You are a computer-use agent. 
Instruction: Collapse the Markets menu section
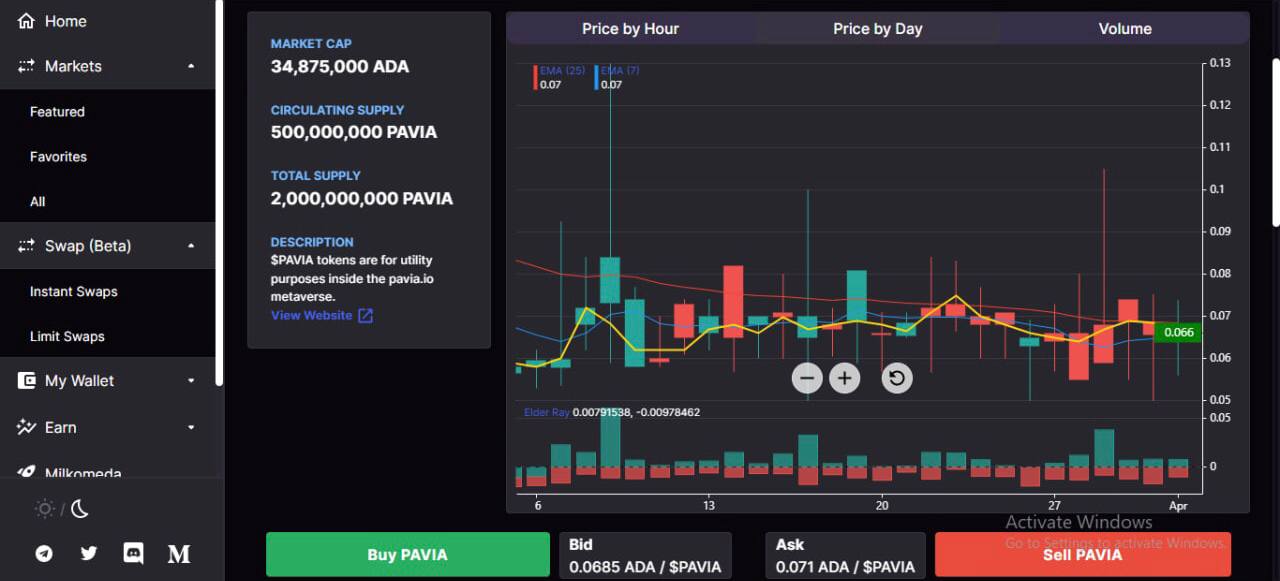(191, 66)
